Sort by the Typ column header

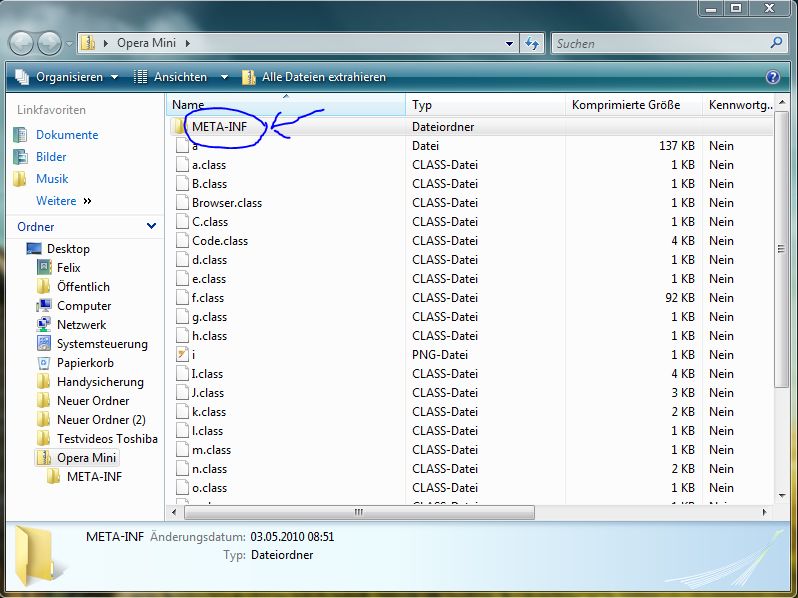click(x=486, y=105)
